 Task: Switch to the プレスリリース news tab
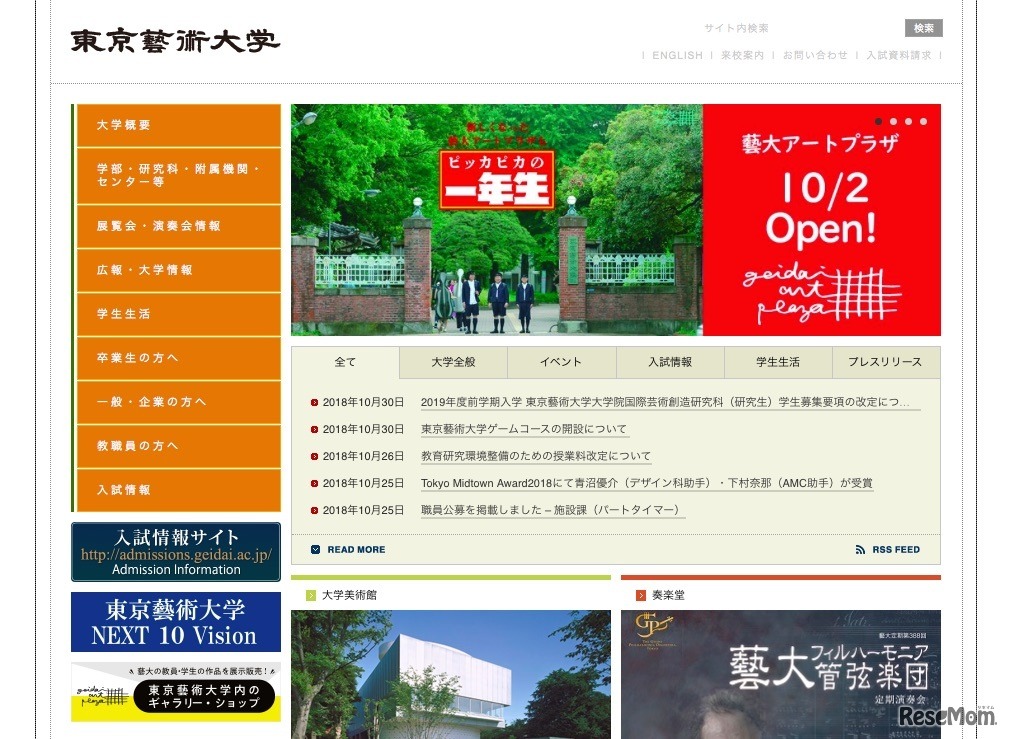(x=885, y=362)
